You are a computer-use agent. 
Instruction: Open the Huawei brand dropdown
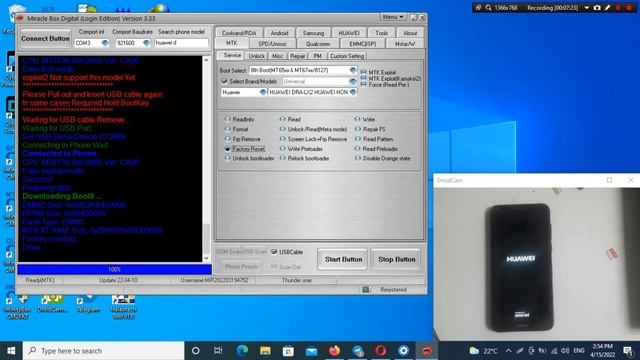263,92
